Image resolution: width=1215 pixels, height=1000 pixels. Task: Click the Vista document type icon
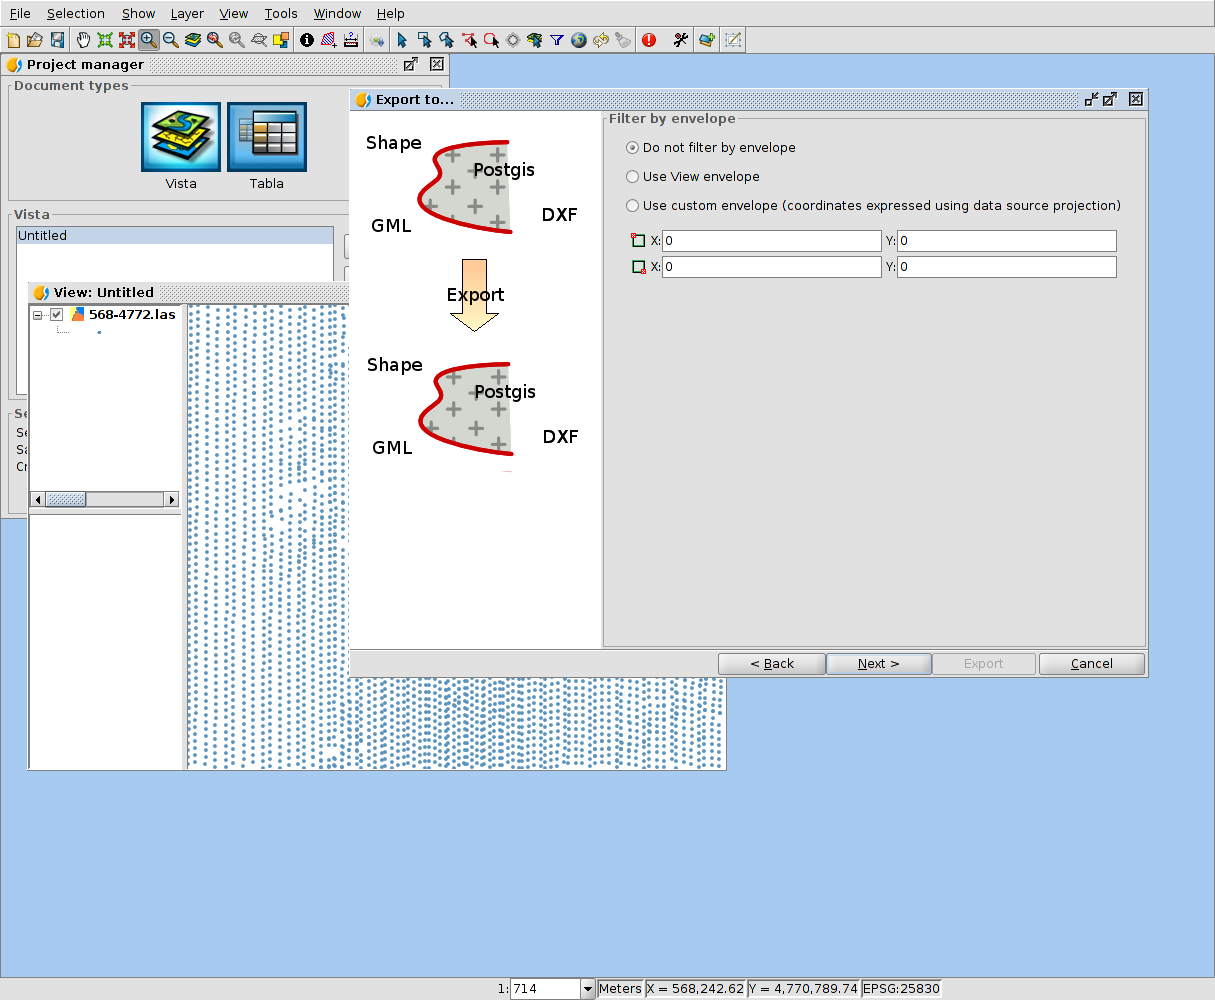(181, 137)
